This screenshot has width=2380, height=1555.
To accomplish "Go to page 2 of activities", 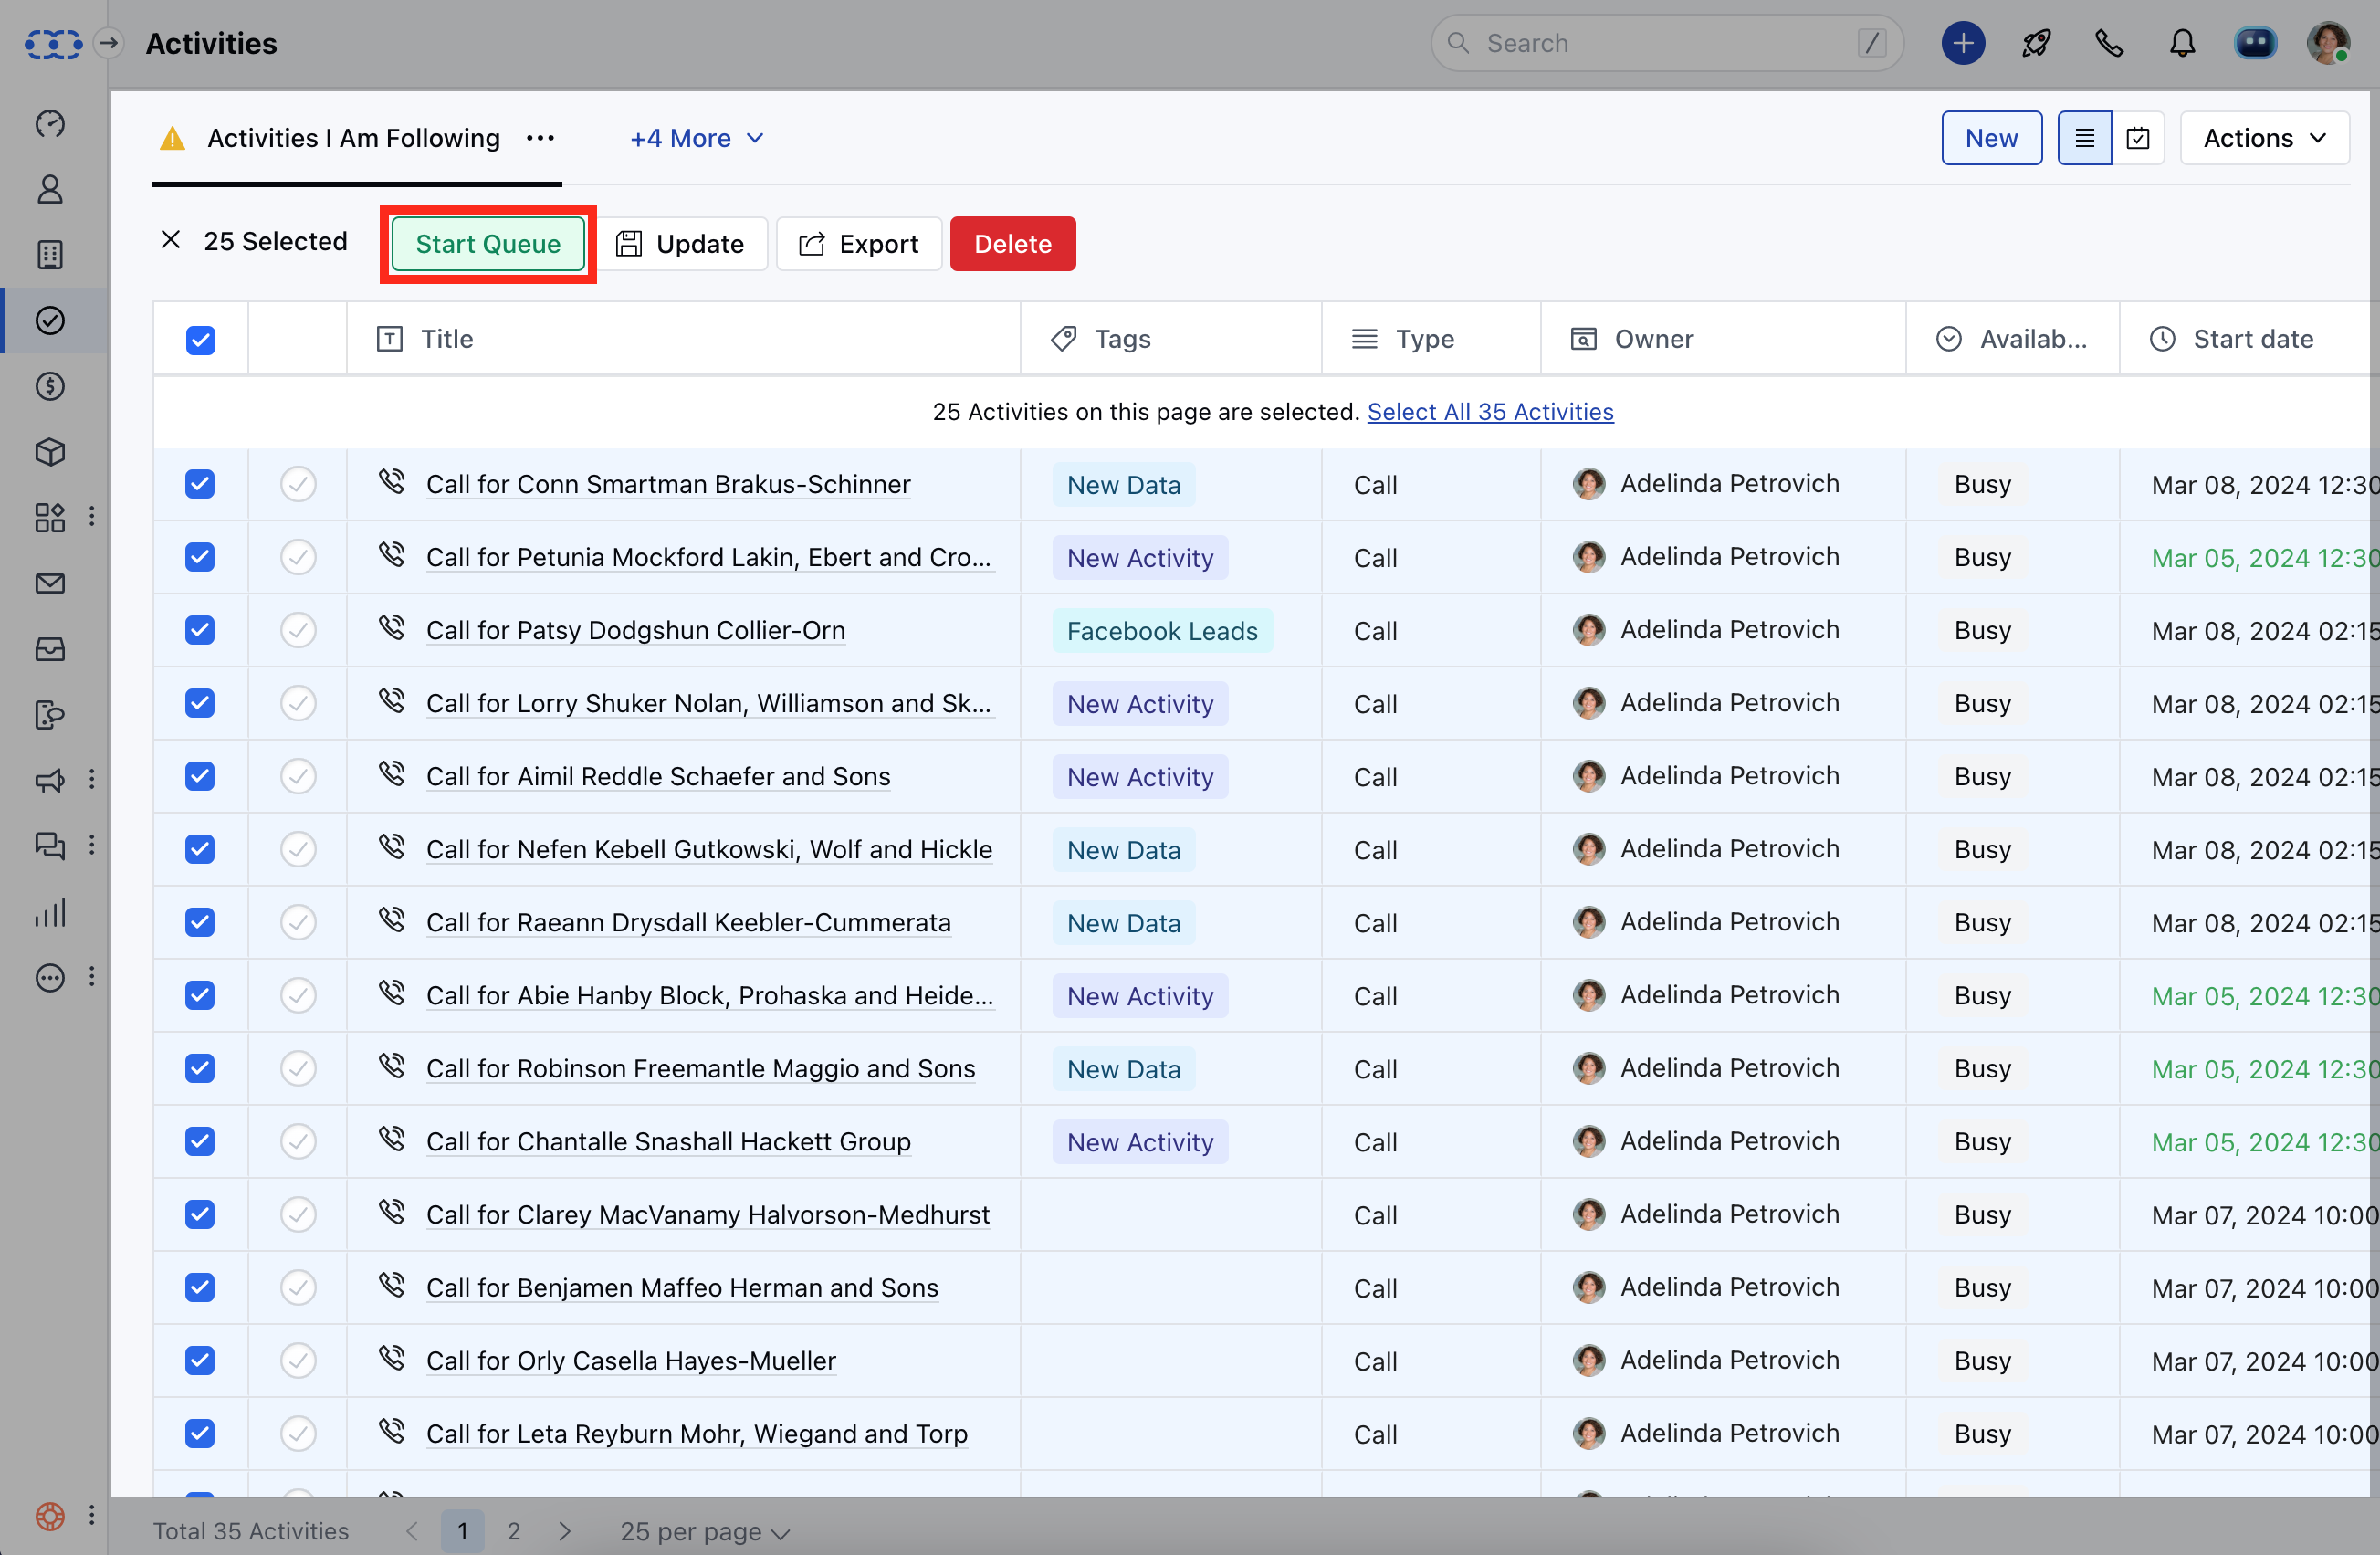I will coord(514,1531).
